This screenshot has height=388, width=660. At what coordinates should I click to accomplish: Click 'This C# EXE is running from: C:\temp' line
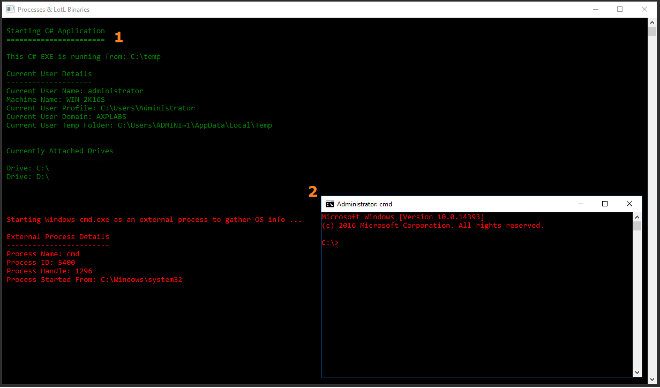coord(83,56)
